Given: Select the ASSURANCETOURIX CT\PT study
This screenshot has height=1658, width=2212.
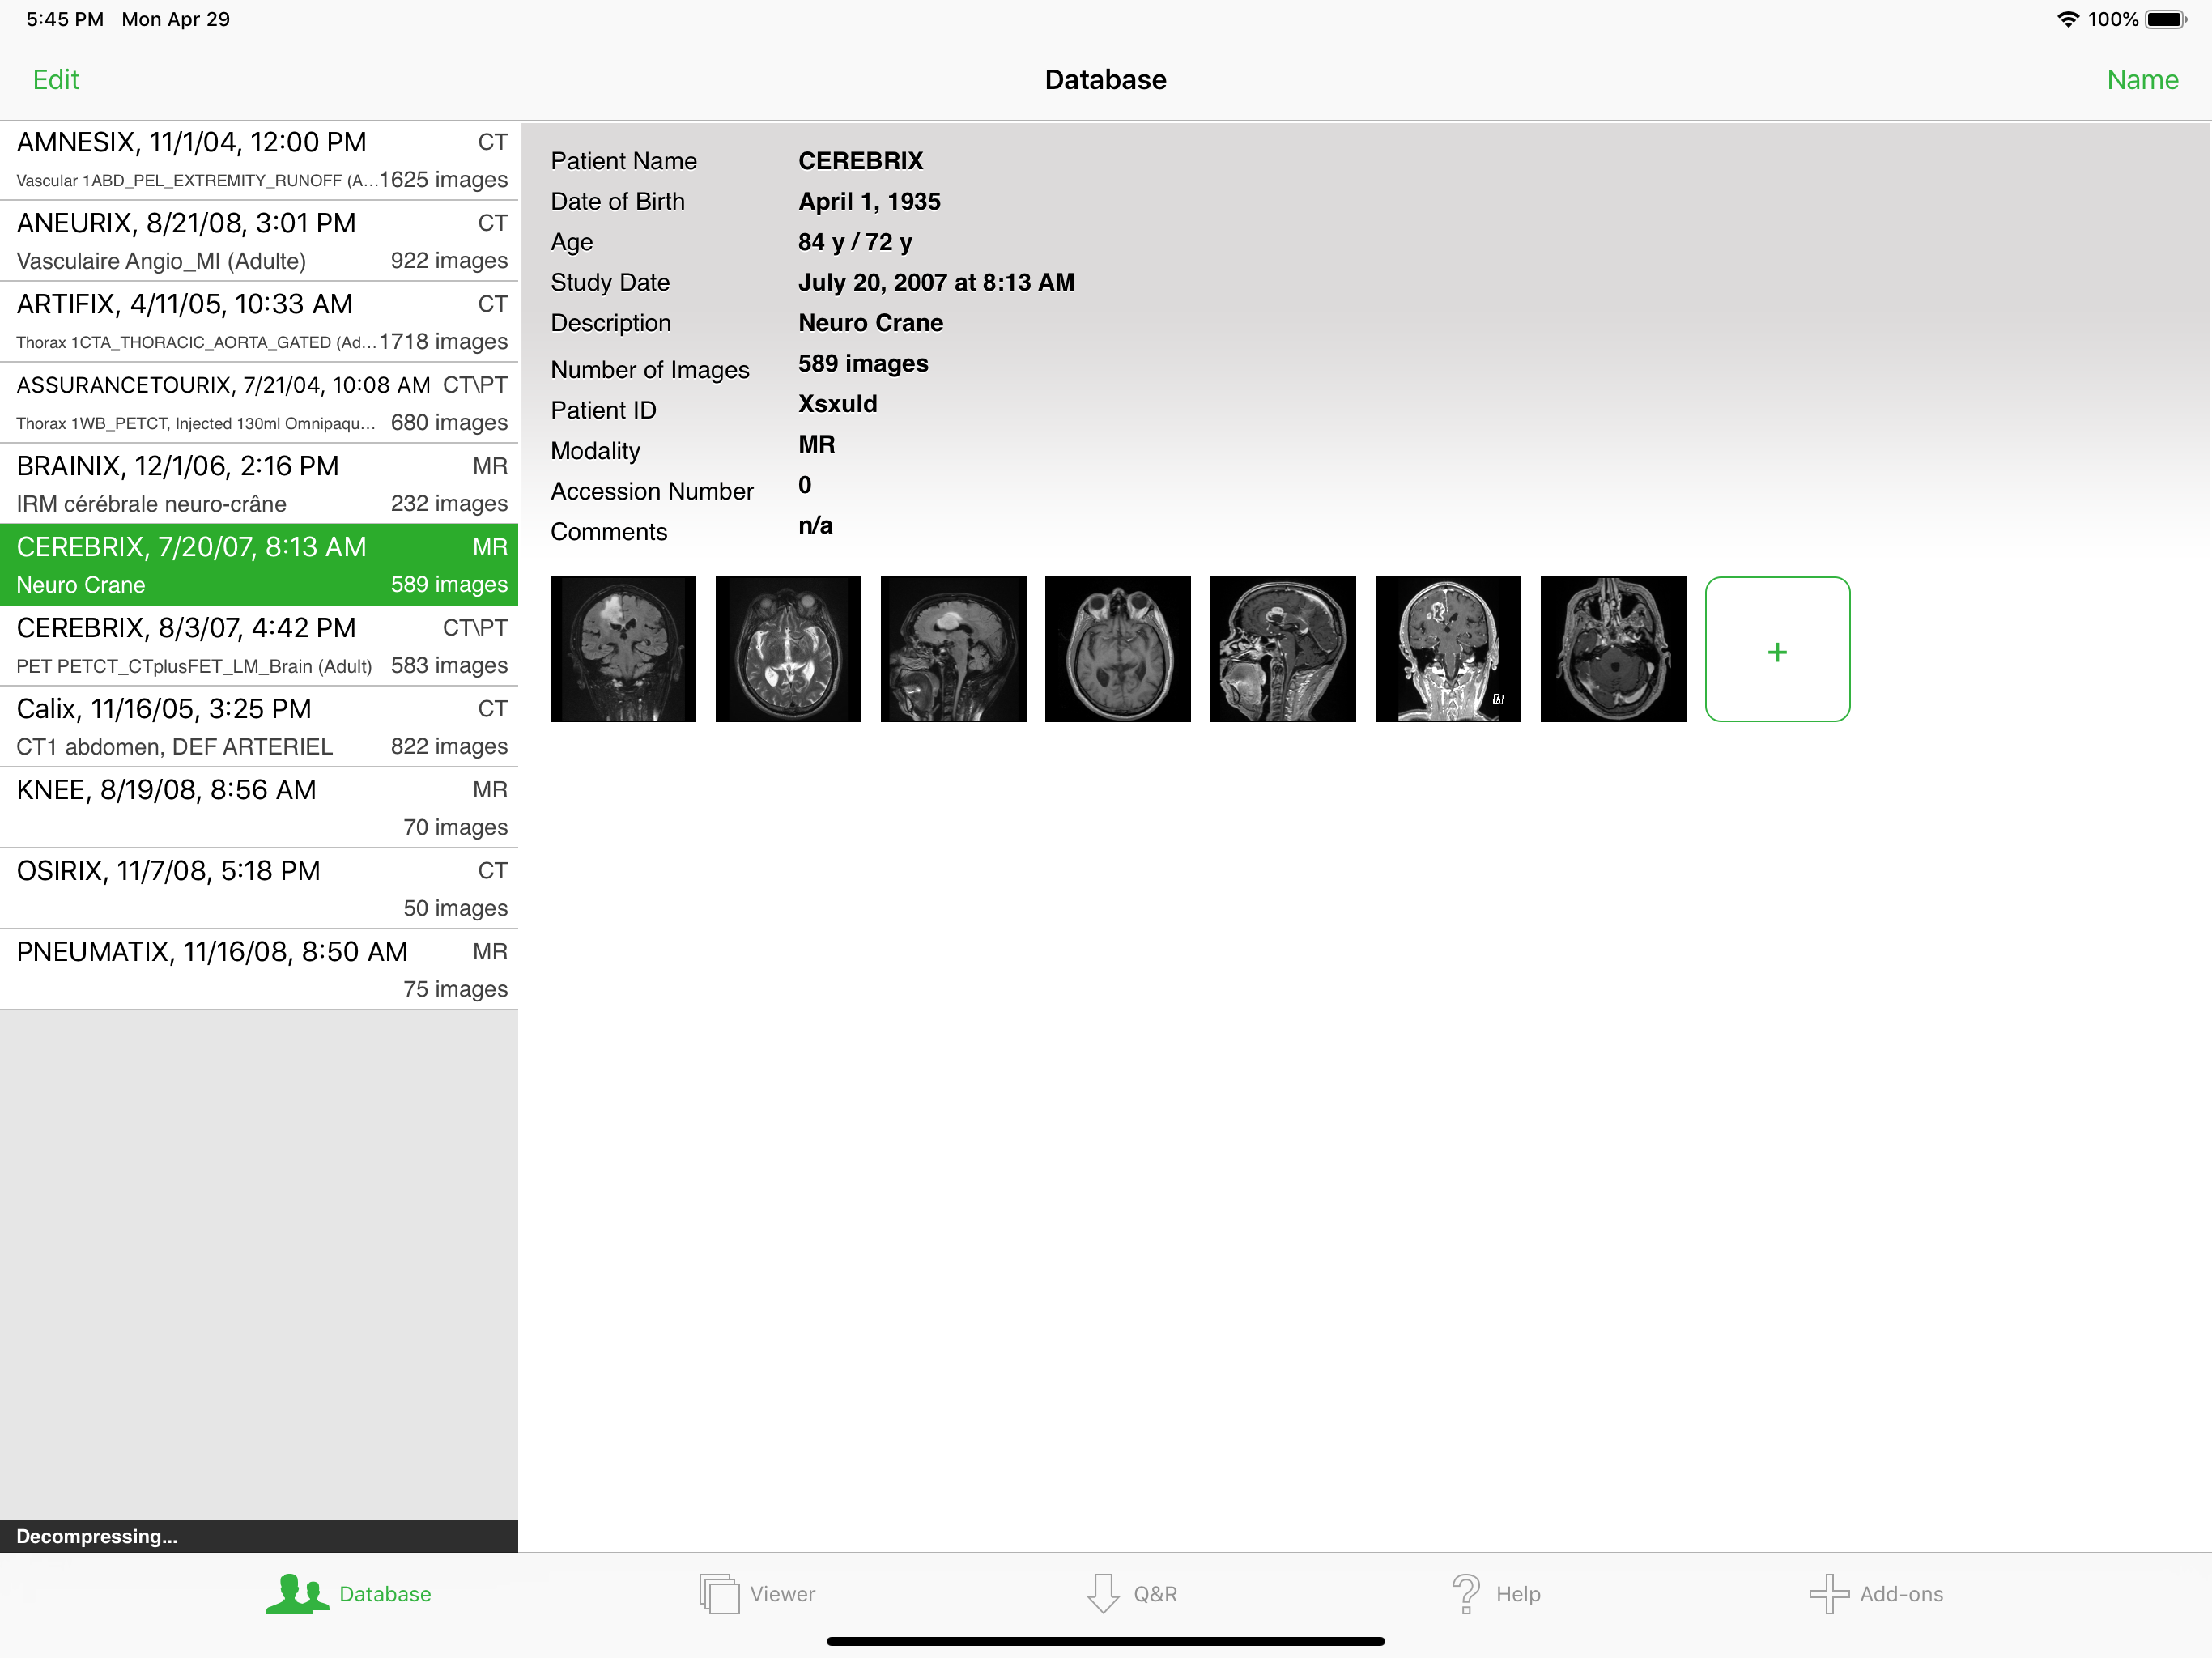Looking at the screenshot, I should pos(259,403).
